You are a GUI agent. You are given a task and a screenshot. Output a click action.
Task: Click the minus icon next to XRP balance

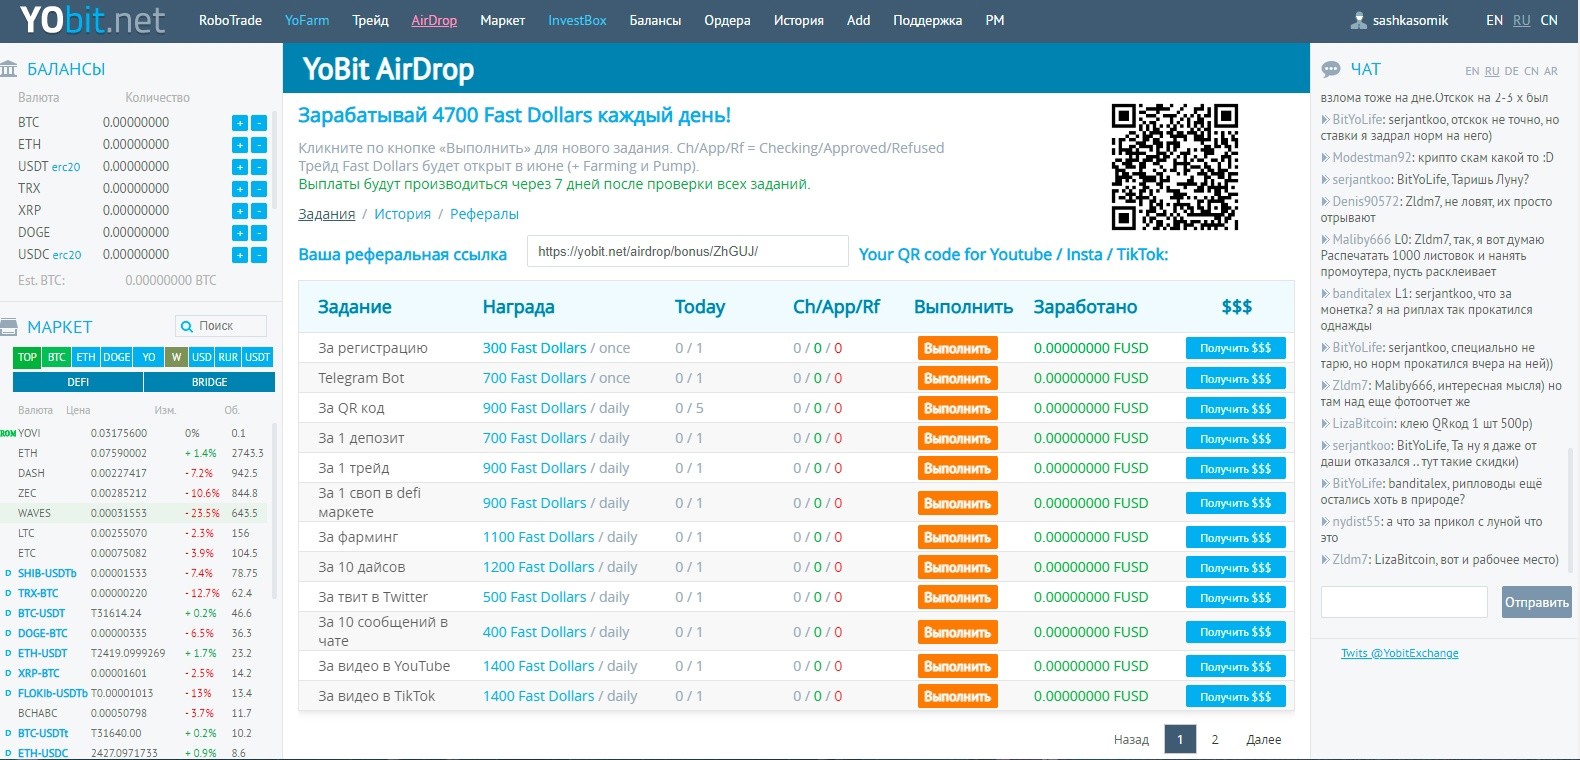259,211
